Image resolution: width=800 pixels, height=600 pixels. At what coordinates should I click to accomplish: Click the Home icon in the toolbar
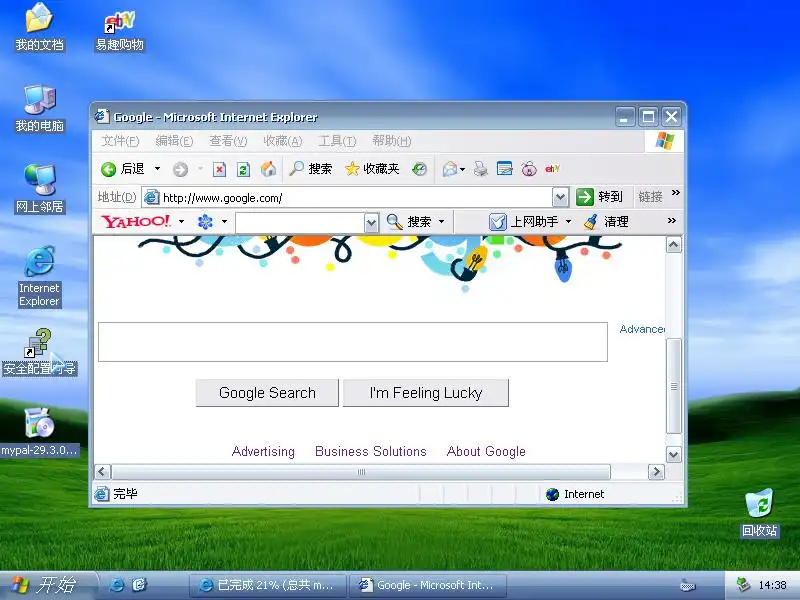pos(268,169)
